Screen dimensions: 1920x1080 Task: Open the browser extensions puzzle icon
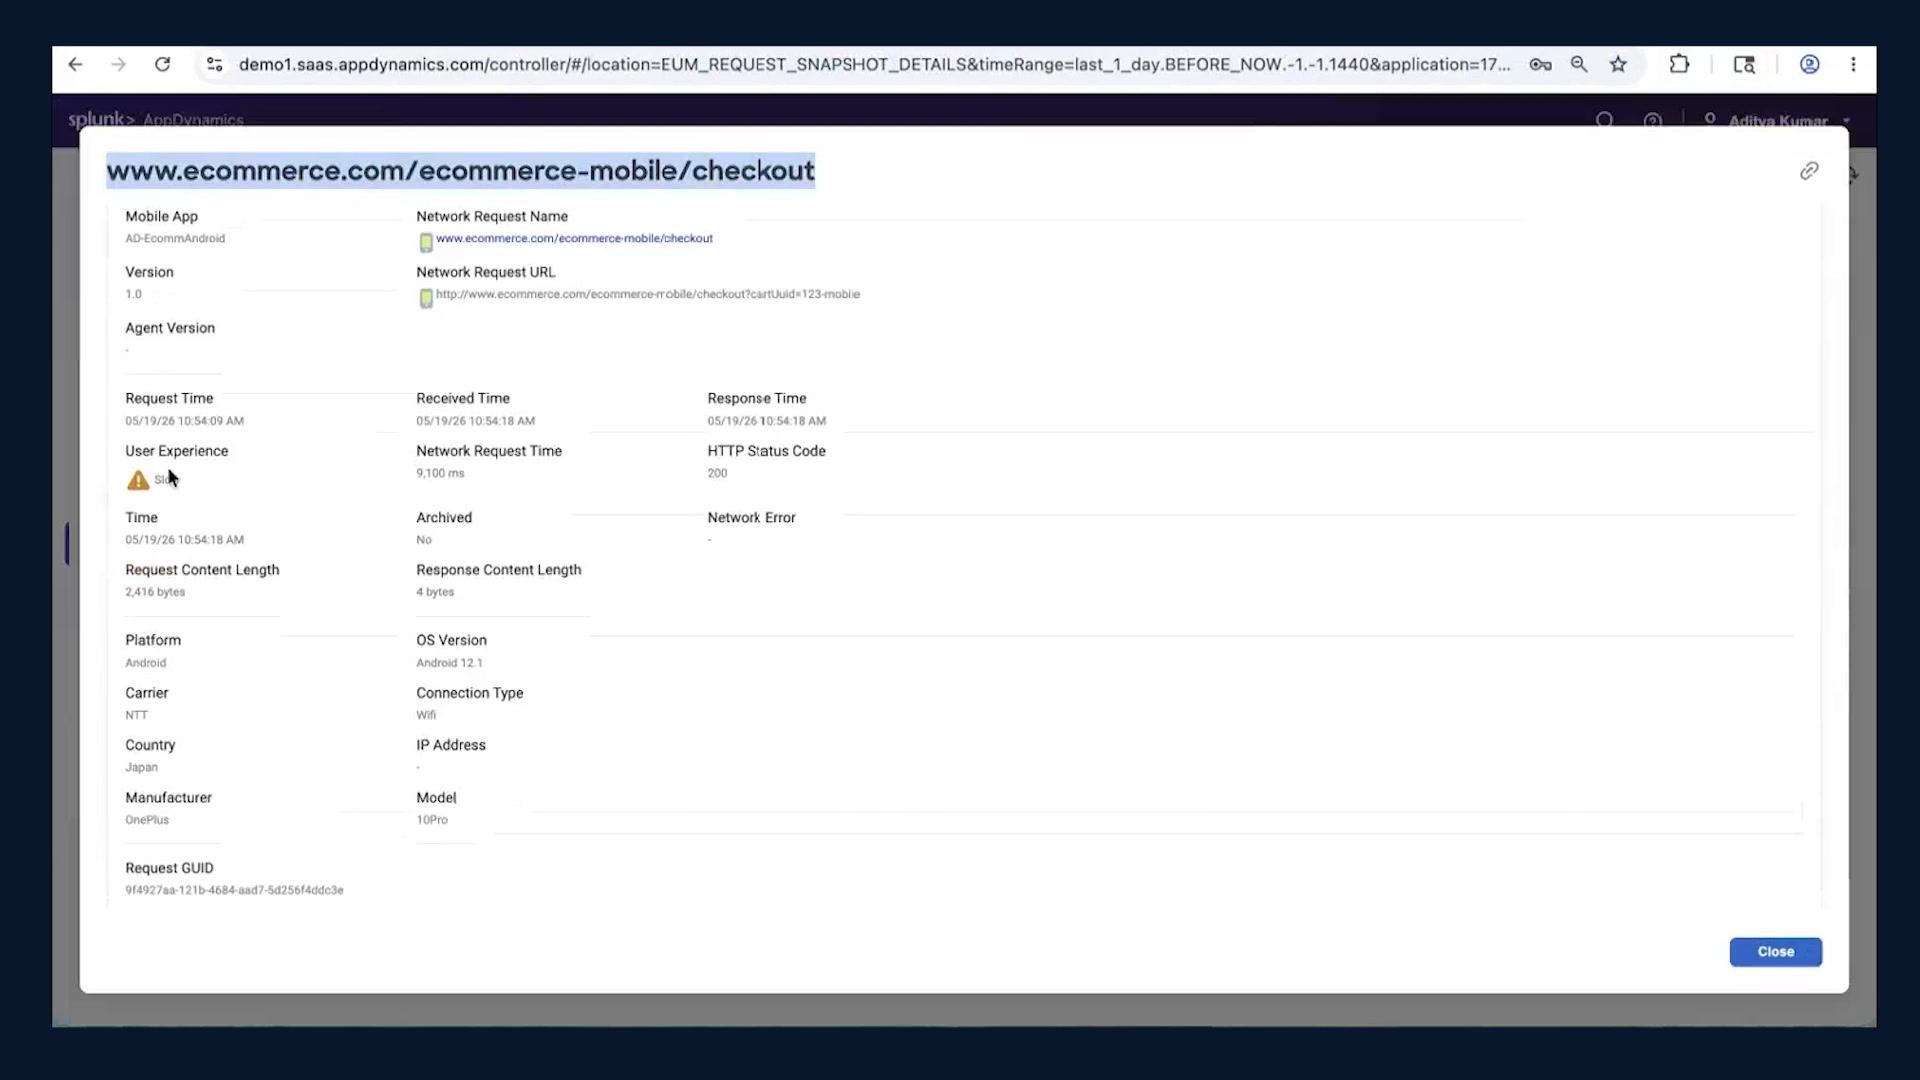point(1679,65)
